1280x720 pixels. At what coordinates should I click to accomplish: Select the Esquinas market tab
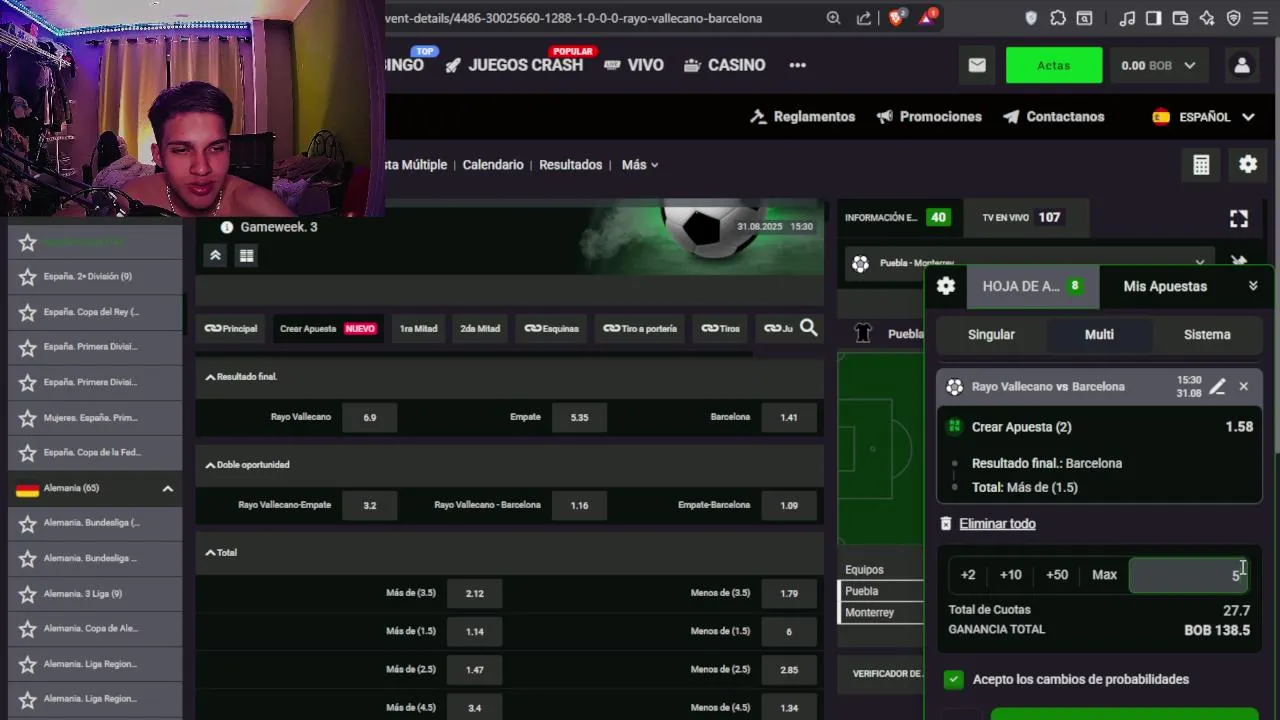click(551, 328)
